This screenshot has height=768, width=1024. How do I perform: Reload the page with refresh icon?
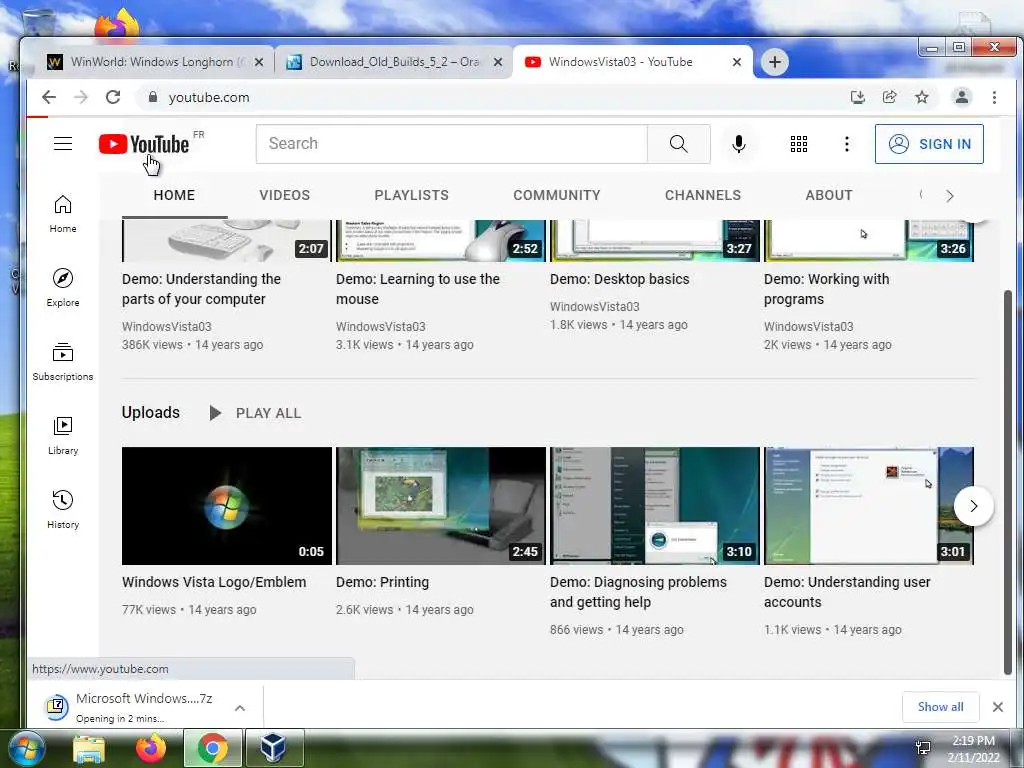113,97
